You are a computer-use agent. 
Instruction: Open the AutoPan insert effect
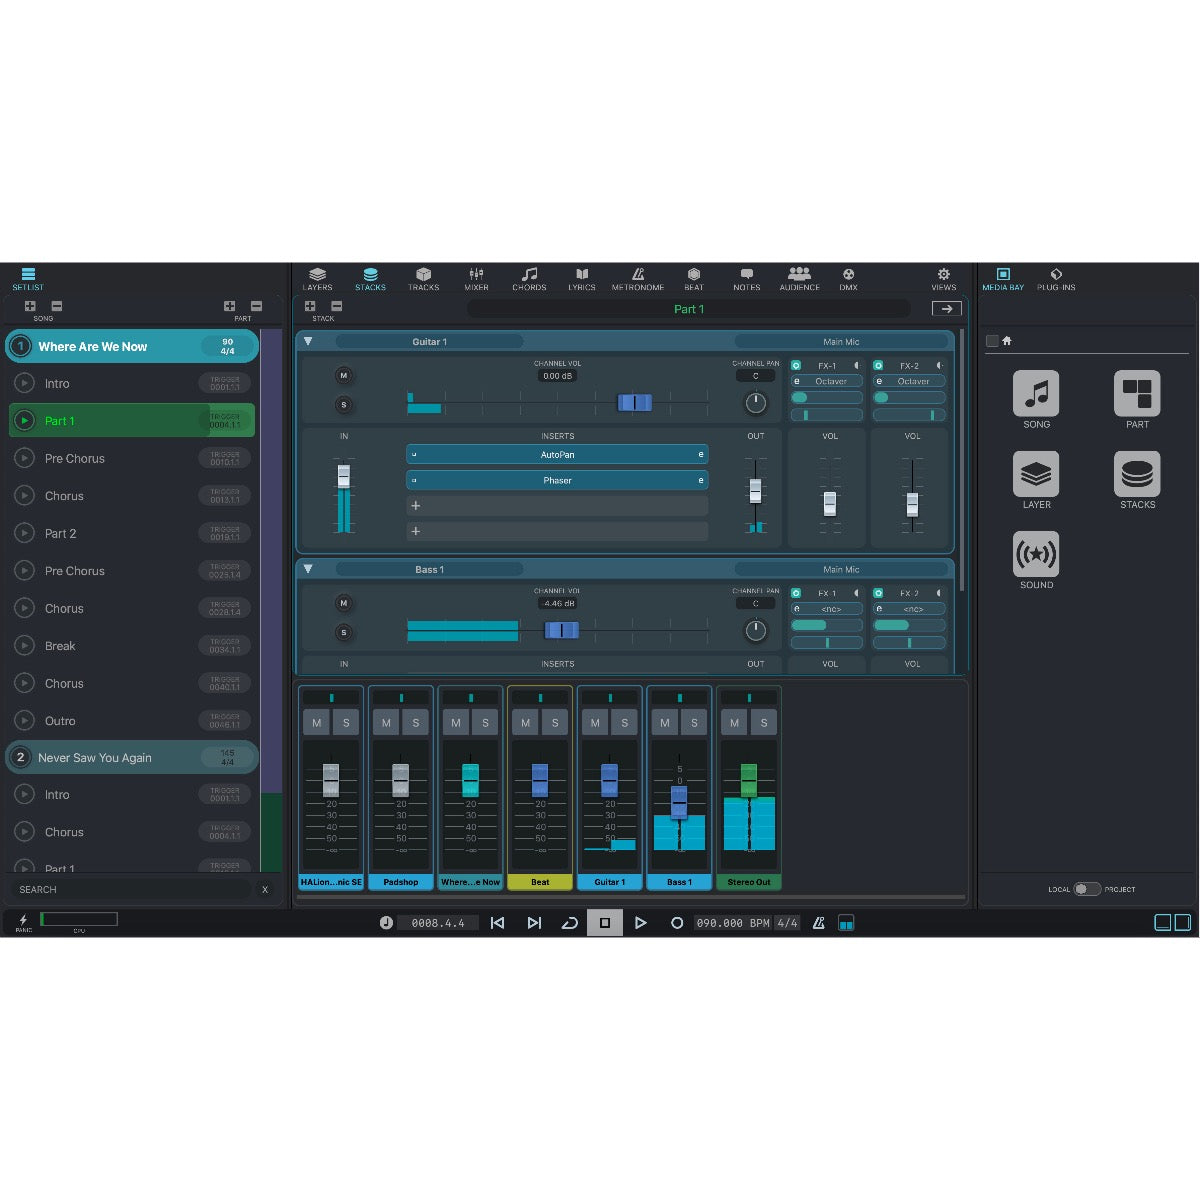(x=557, y=454)
